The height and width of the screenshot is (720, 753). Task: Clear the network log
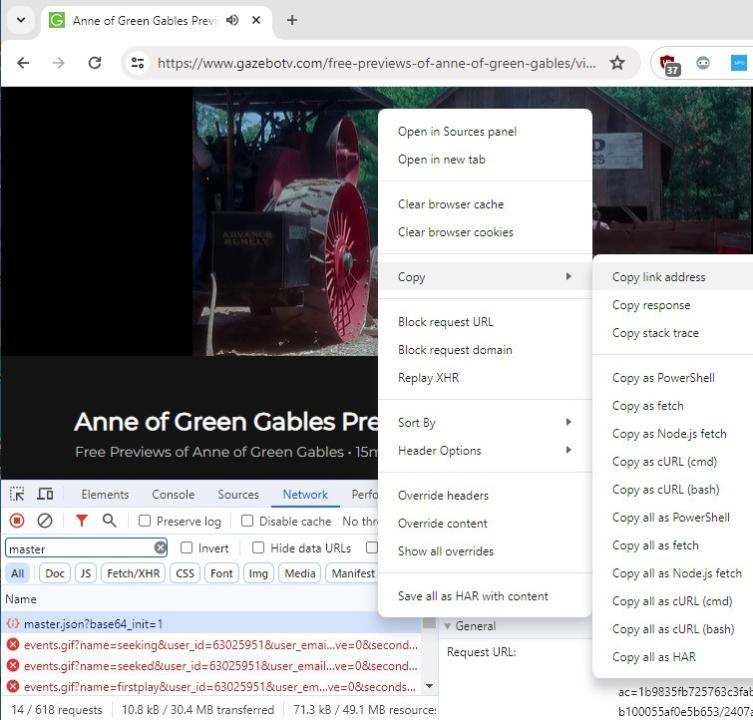[x=45, y=521]
